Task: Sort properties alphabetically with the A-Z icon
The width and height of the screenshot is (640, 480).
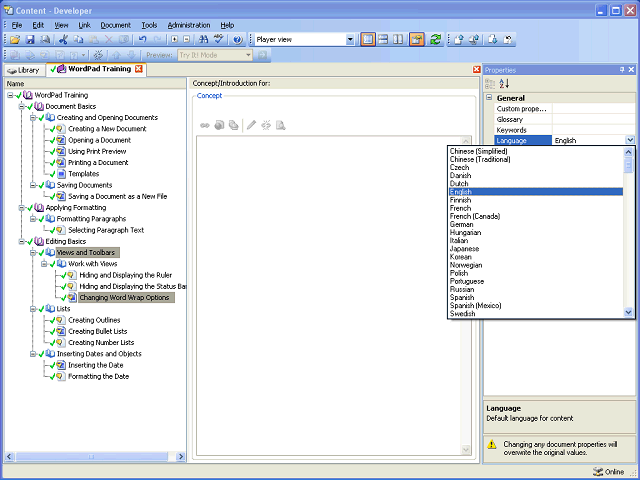Action: point(504,84)
